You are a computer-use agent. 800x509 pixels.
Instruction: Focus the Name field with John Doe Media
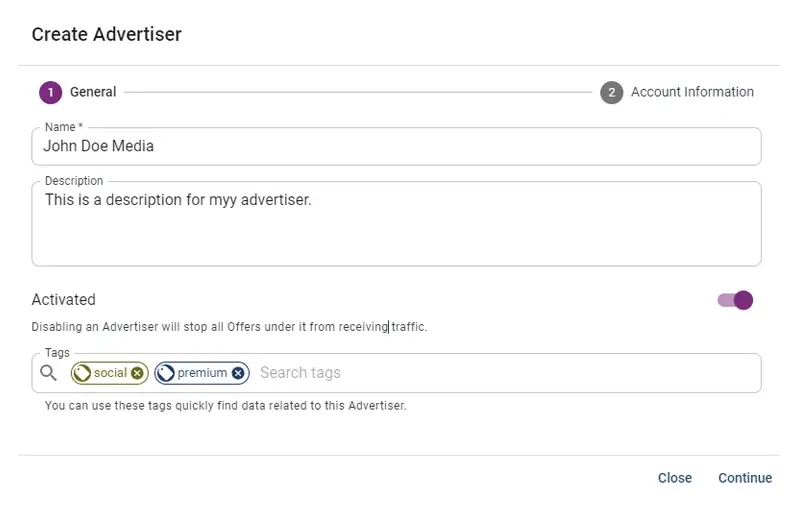pyautogui.click(x=396, y=146)
